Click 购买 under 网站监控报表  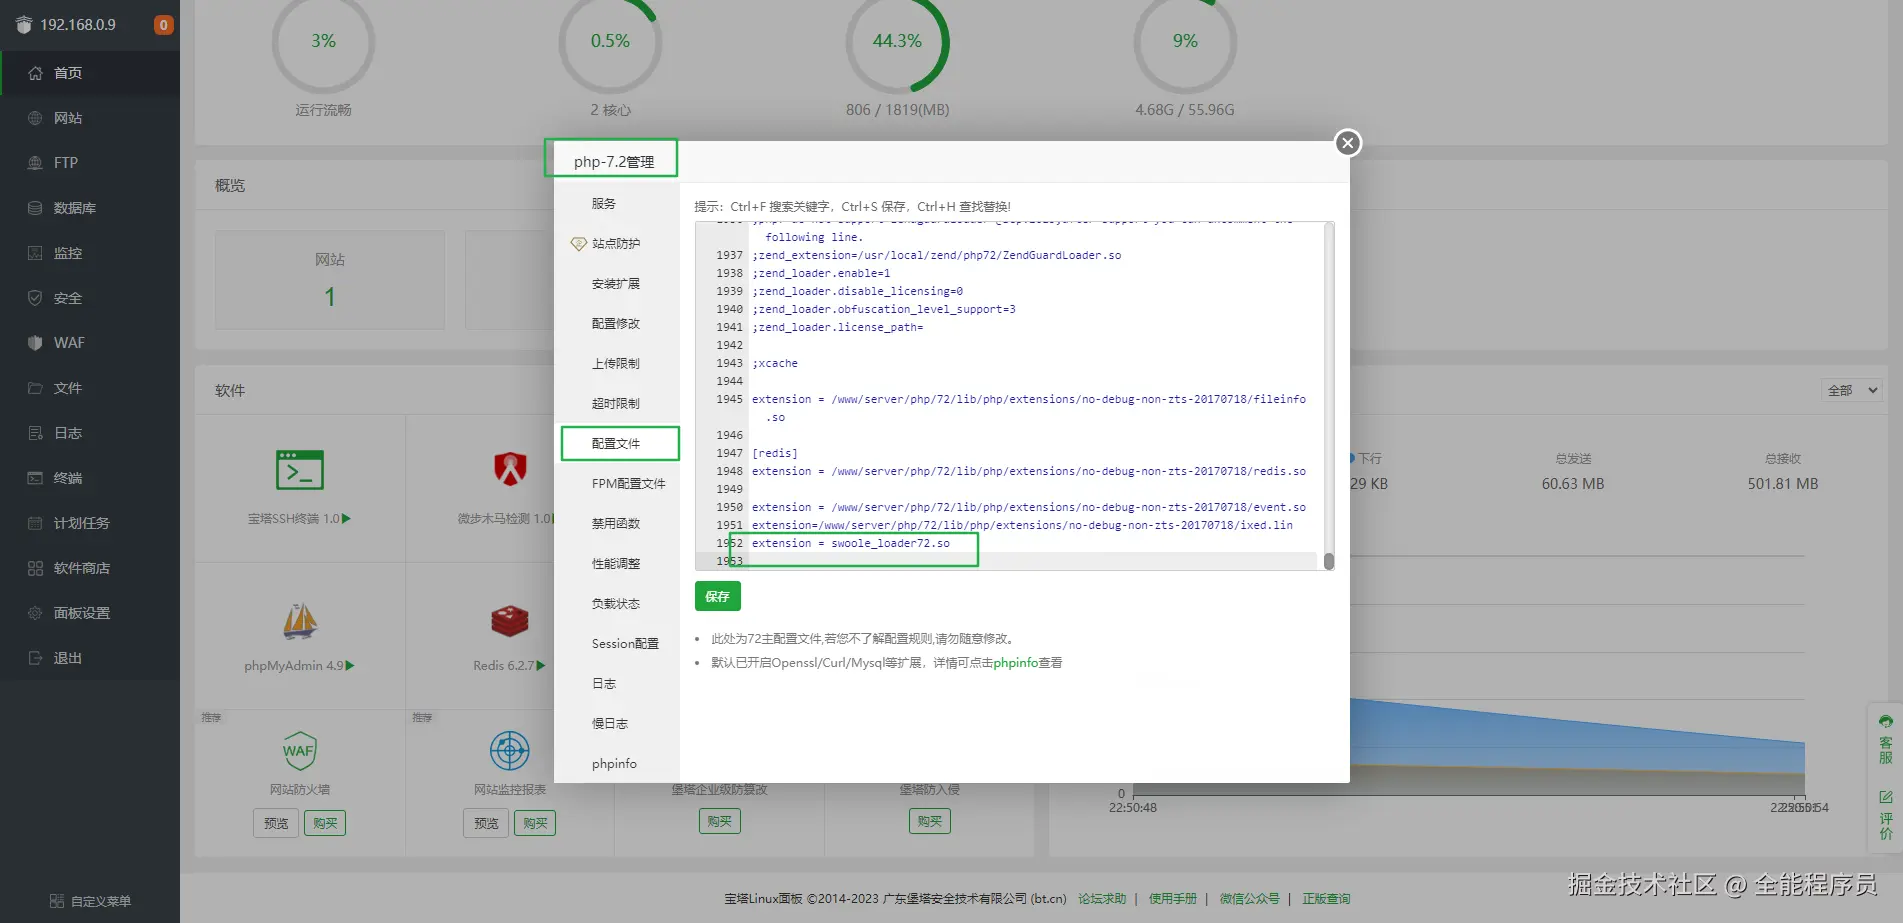(x=535, y=824)
